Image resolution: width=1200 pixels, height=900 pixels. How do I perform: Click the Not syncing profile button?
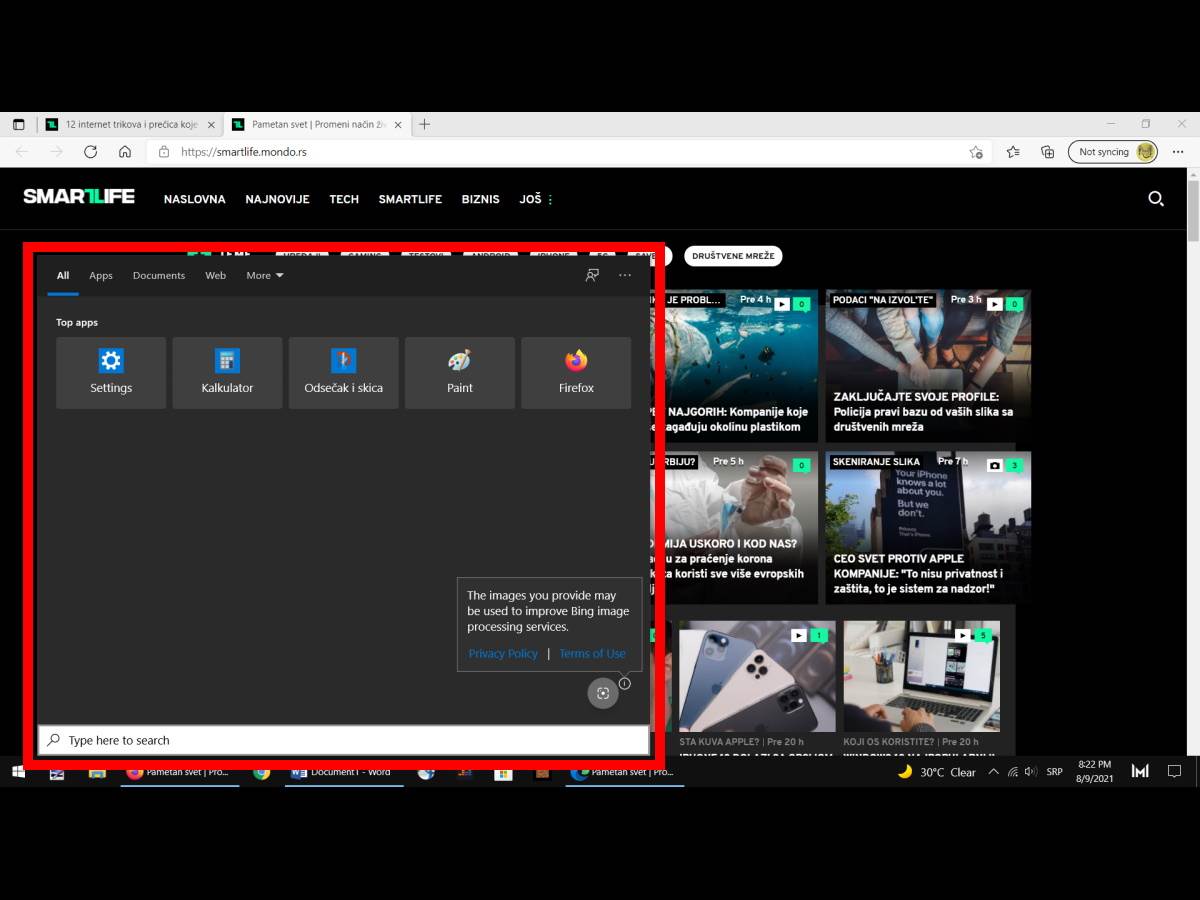click(x=1113, y=152)
